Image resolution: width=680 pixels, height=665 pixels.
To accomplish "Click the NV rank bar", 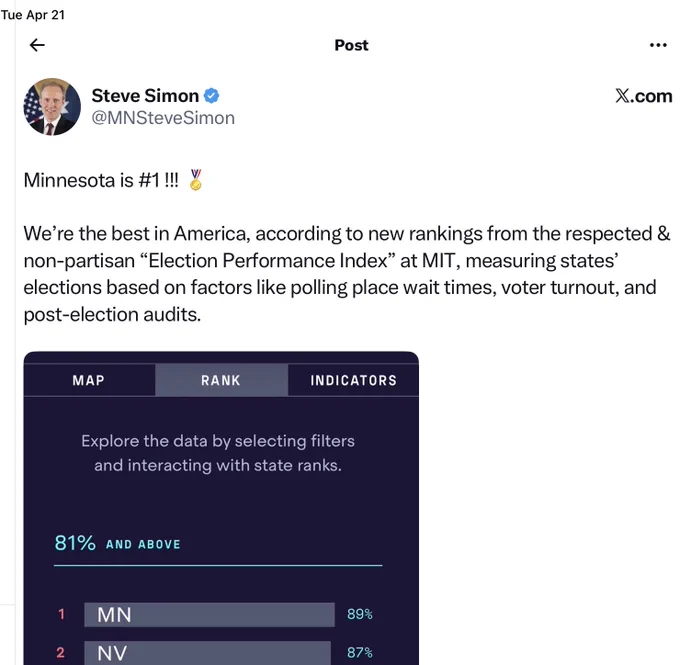I will click(x=208, y=652).
